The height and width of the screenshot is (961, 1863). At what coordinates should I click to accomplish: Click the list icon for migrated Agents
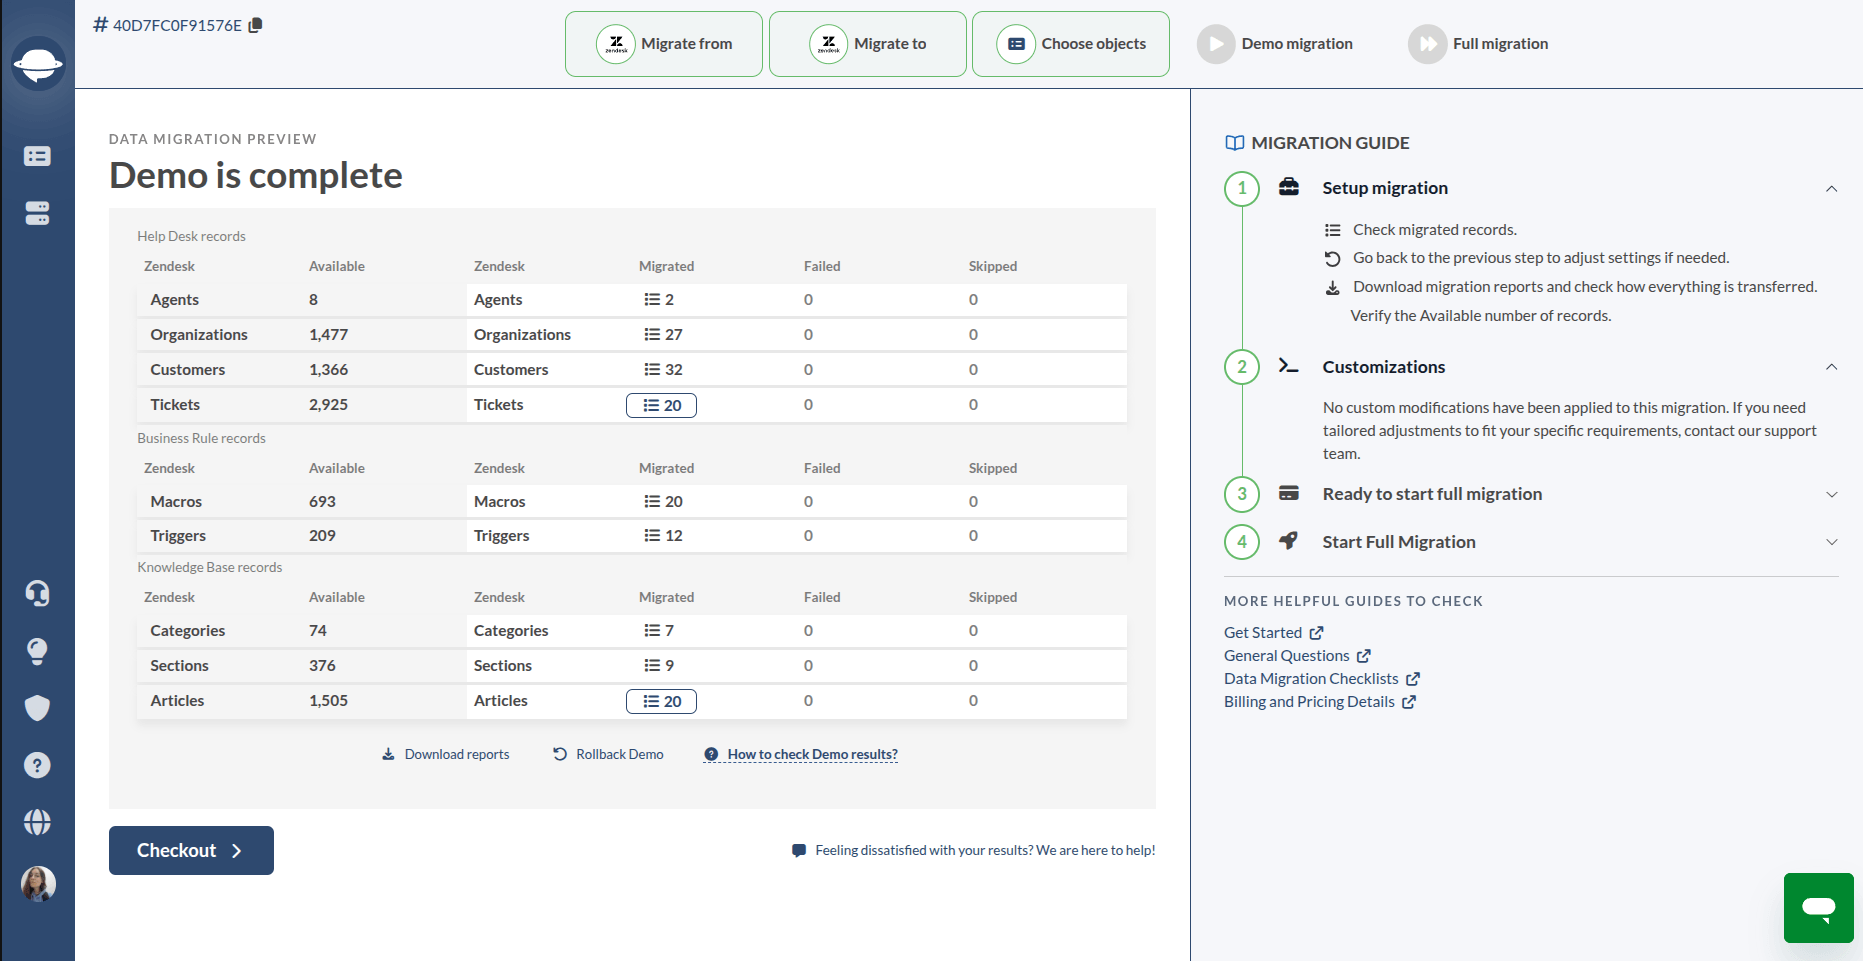point(652,300)
